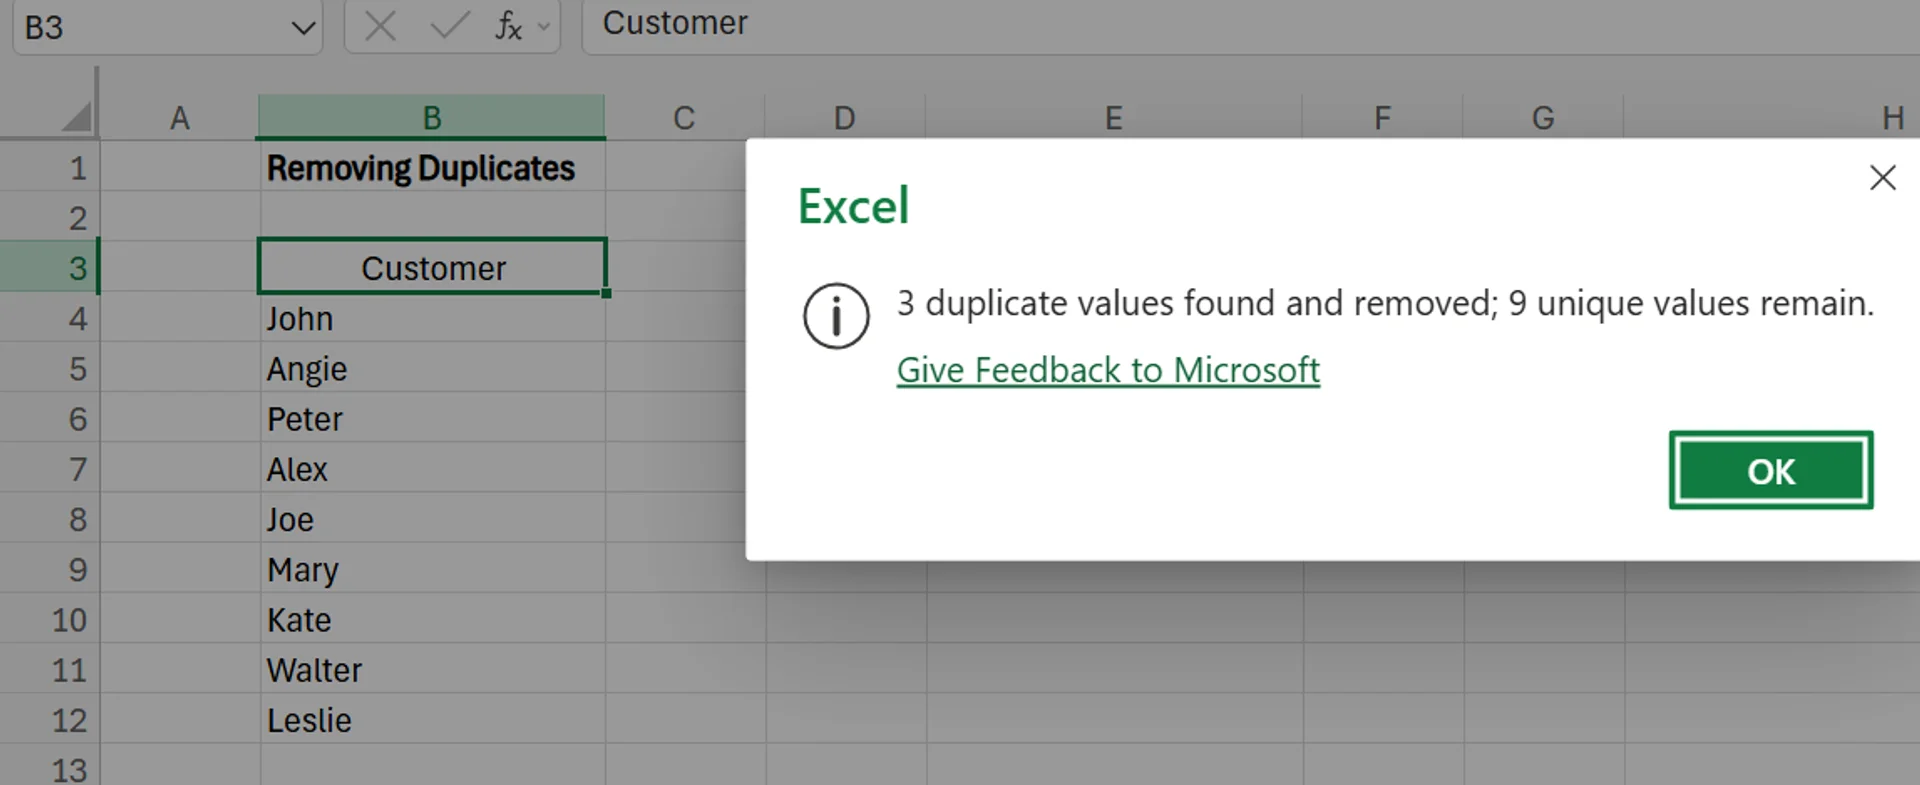Select row 7 header

[50, 468]
